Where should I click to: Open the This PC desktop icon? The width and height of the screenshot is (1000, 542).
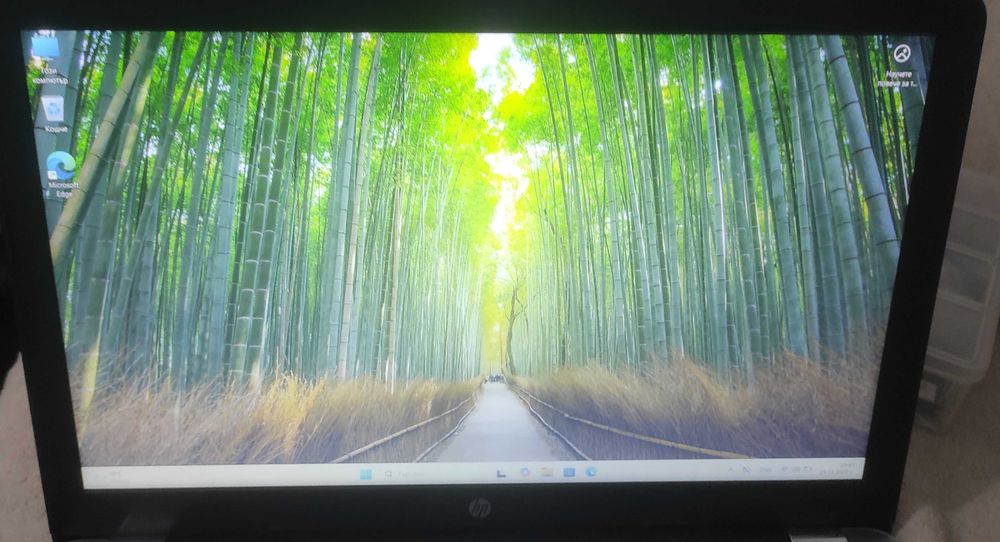coord(47,59)
